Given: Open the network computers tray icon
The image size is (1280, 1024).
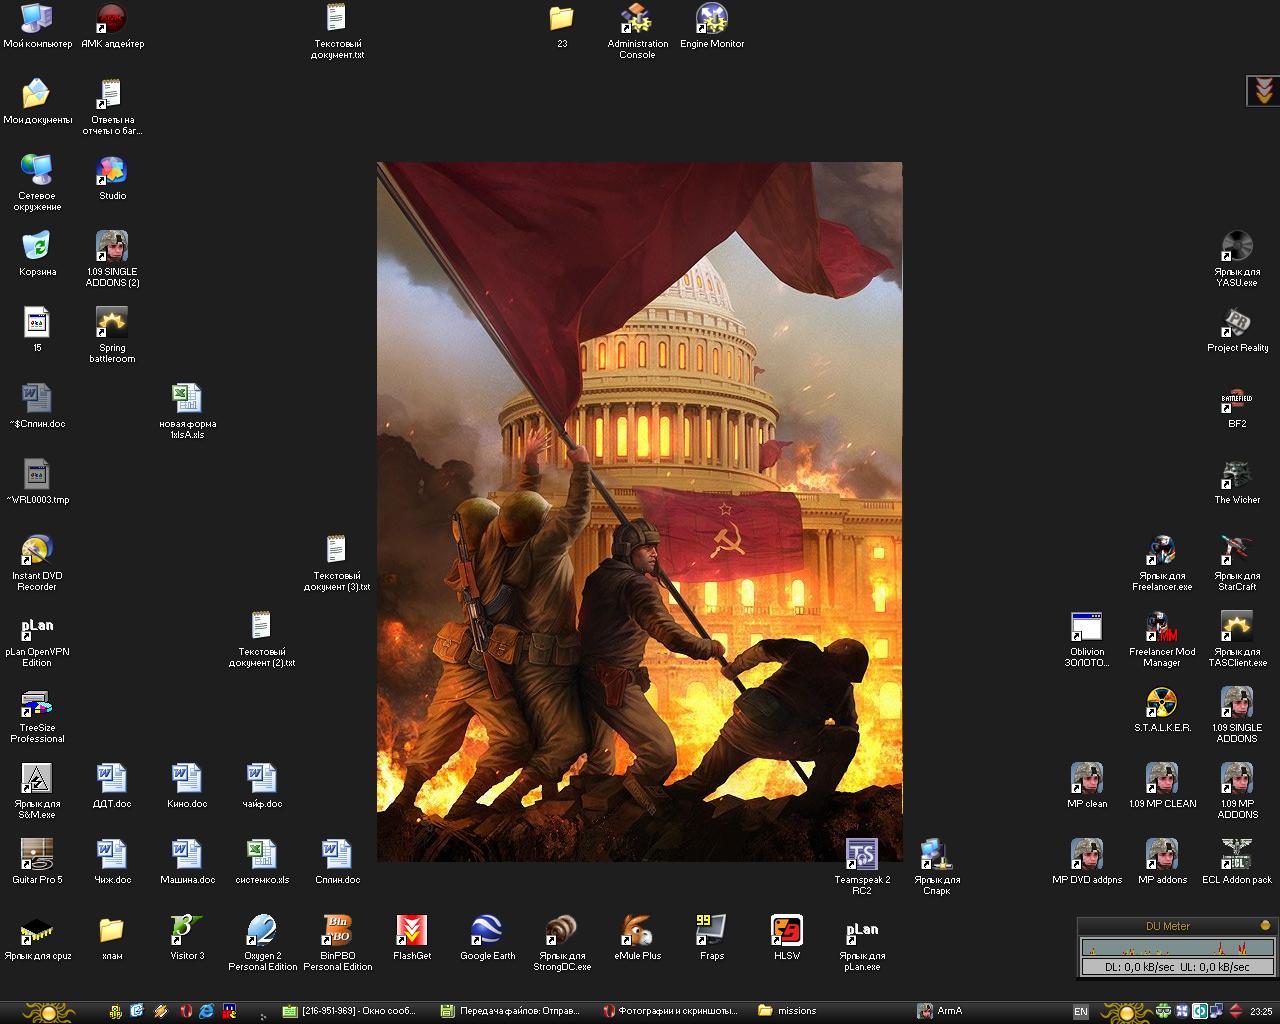Looking at the screenshot, I should coord(1216,1011).
